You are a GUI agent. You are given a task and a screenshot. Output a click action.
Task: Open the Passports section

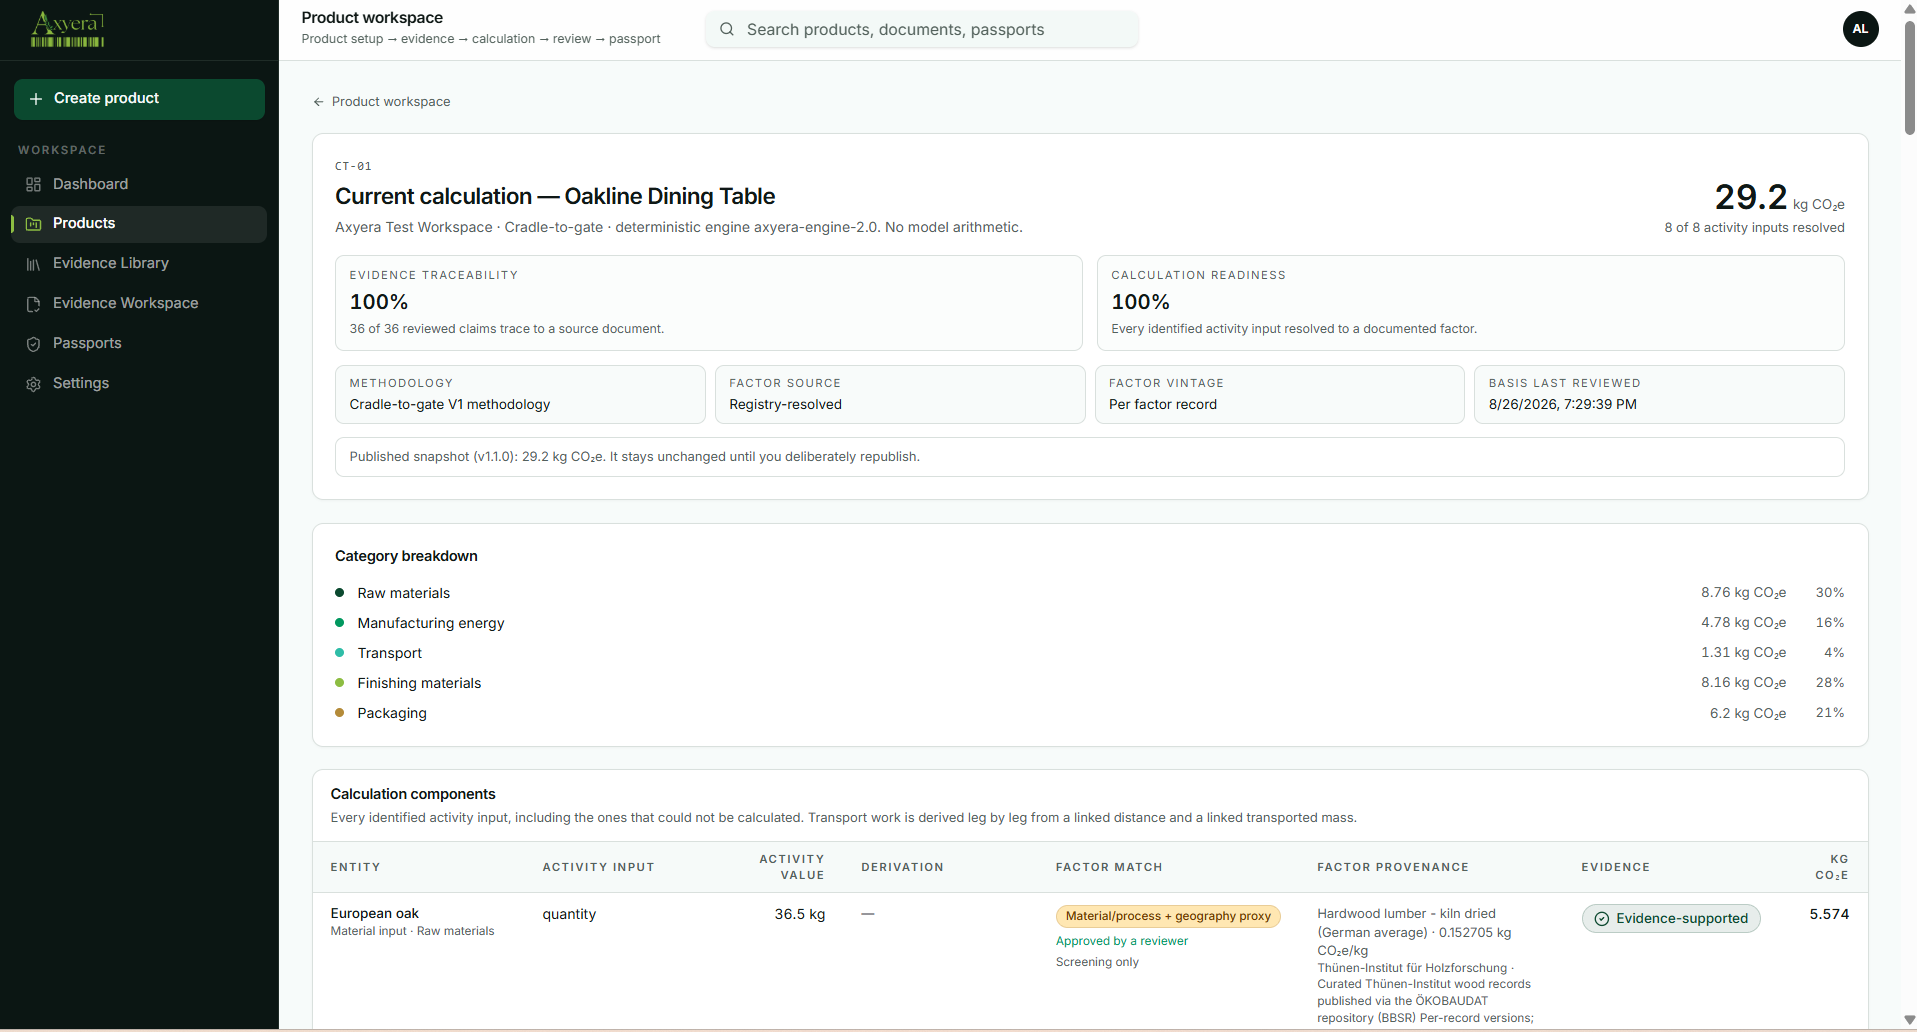140,343
